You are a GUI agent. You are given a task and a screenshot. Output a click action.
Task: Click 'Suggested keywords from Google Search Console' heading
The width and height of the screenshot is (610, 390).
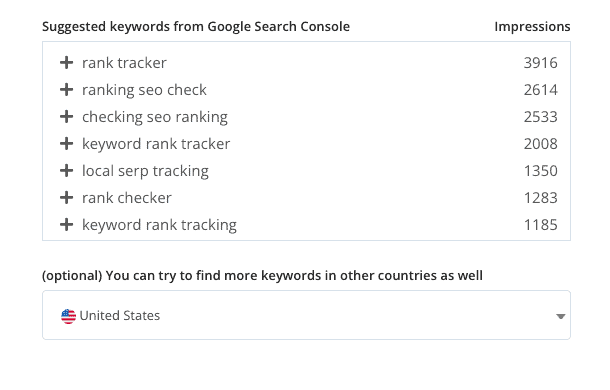point(196,26)
